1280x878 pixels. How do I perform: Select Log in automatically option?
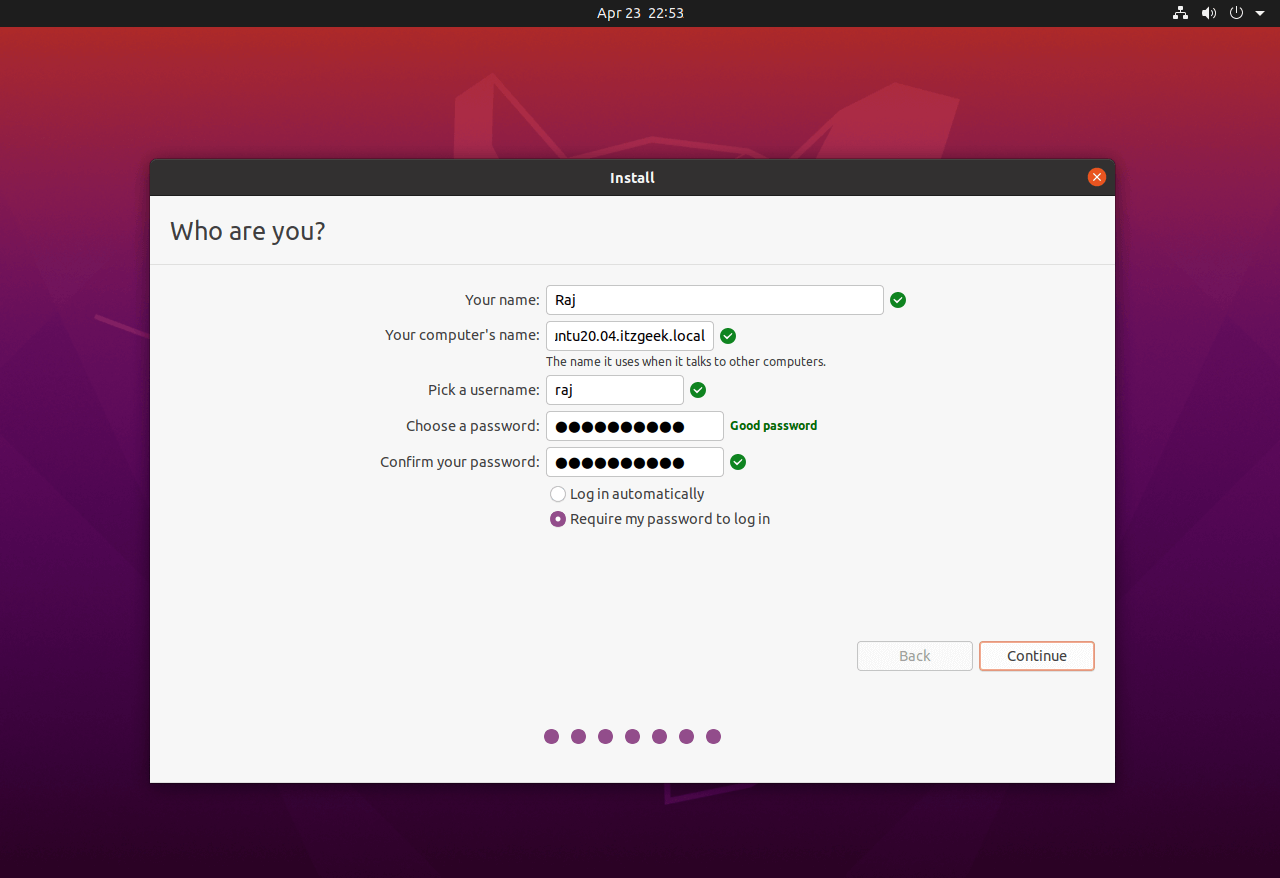pyautogui.click(x=558, y=494)
